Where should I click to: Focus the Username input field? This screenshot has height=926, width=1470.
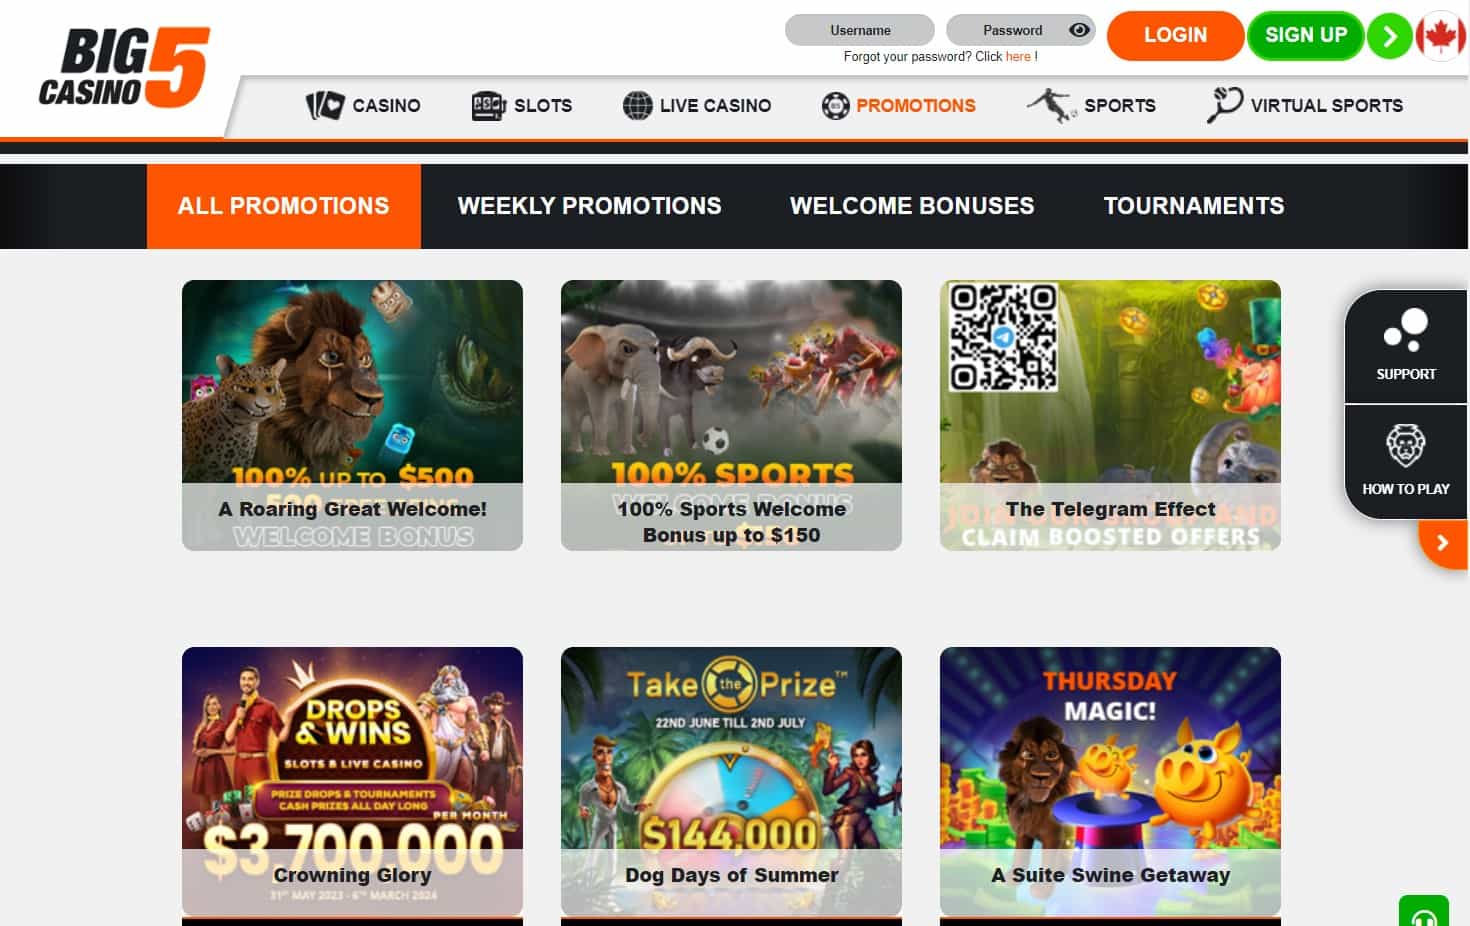click(x=860, y=30)
